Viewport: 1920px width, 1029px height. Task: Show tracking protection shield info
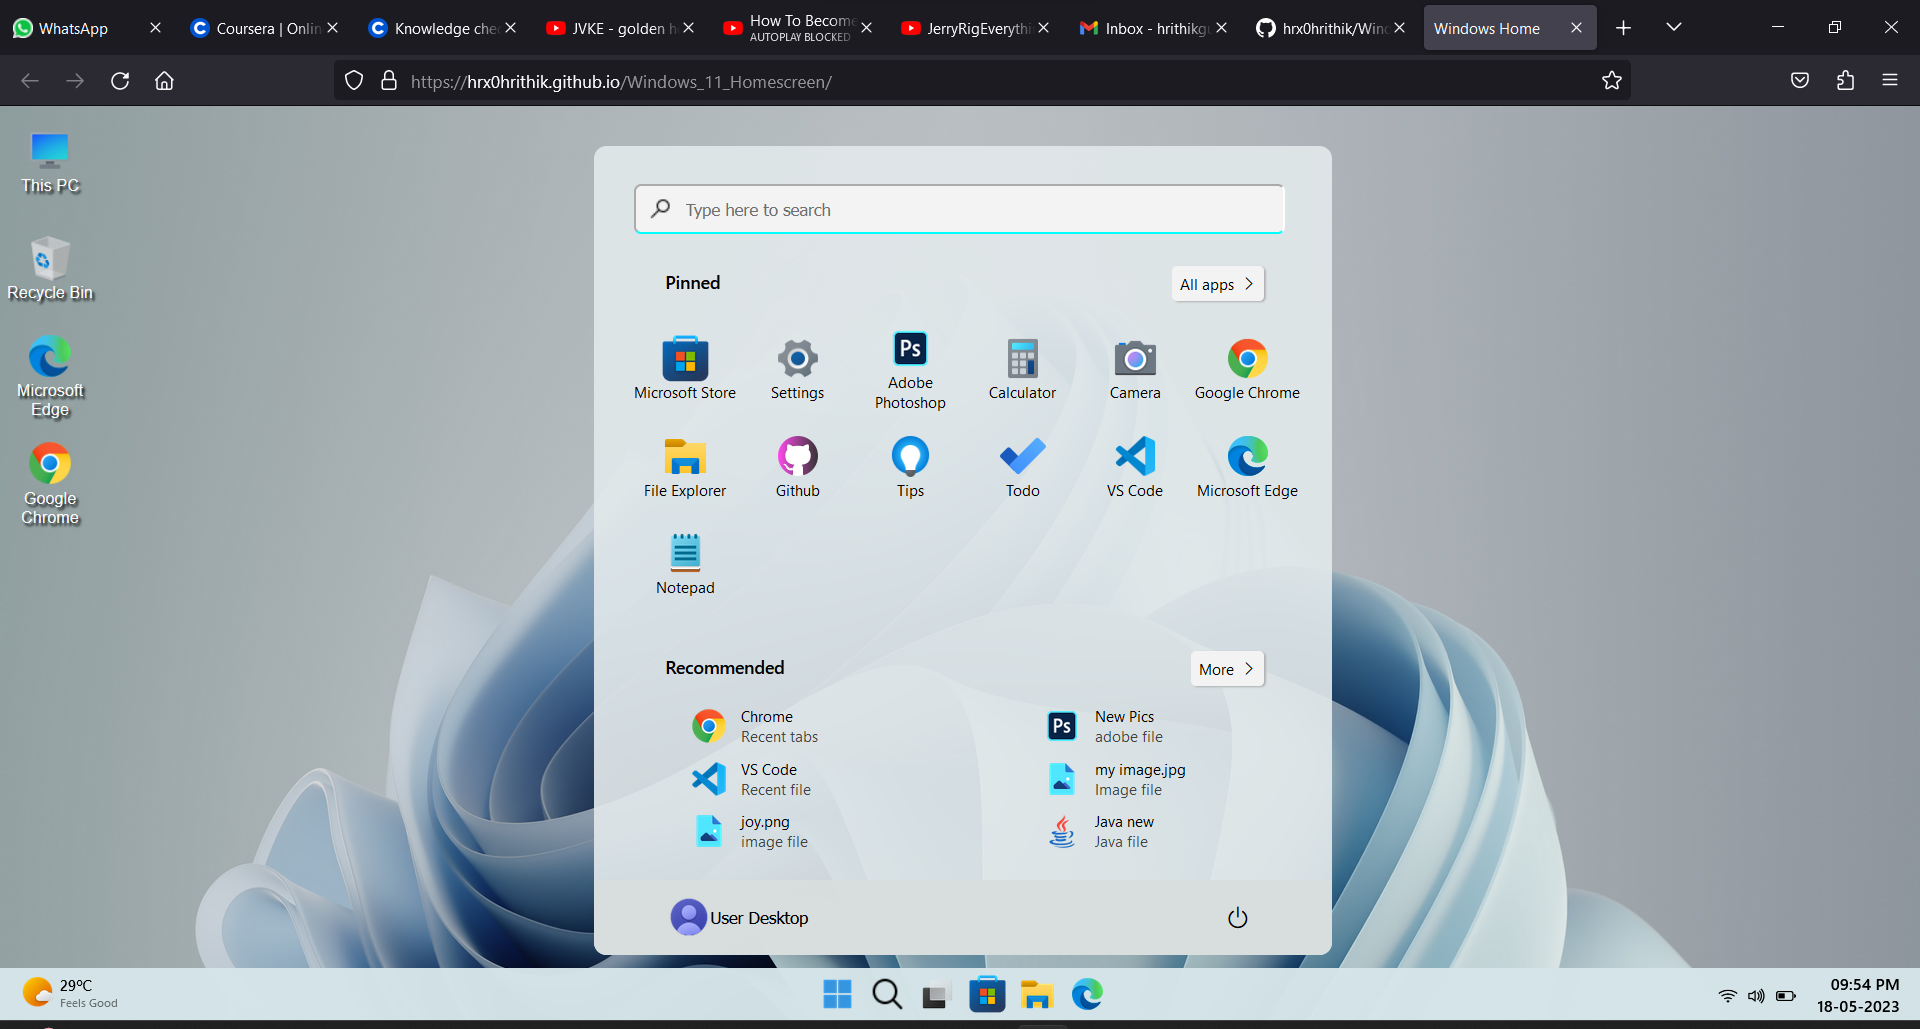tap(354, 81)
